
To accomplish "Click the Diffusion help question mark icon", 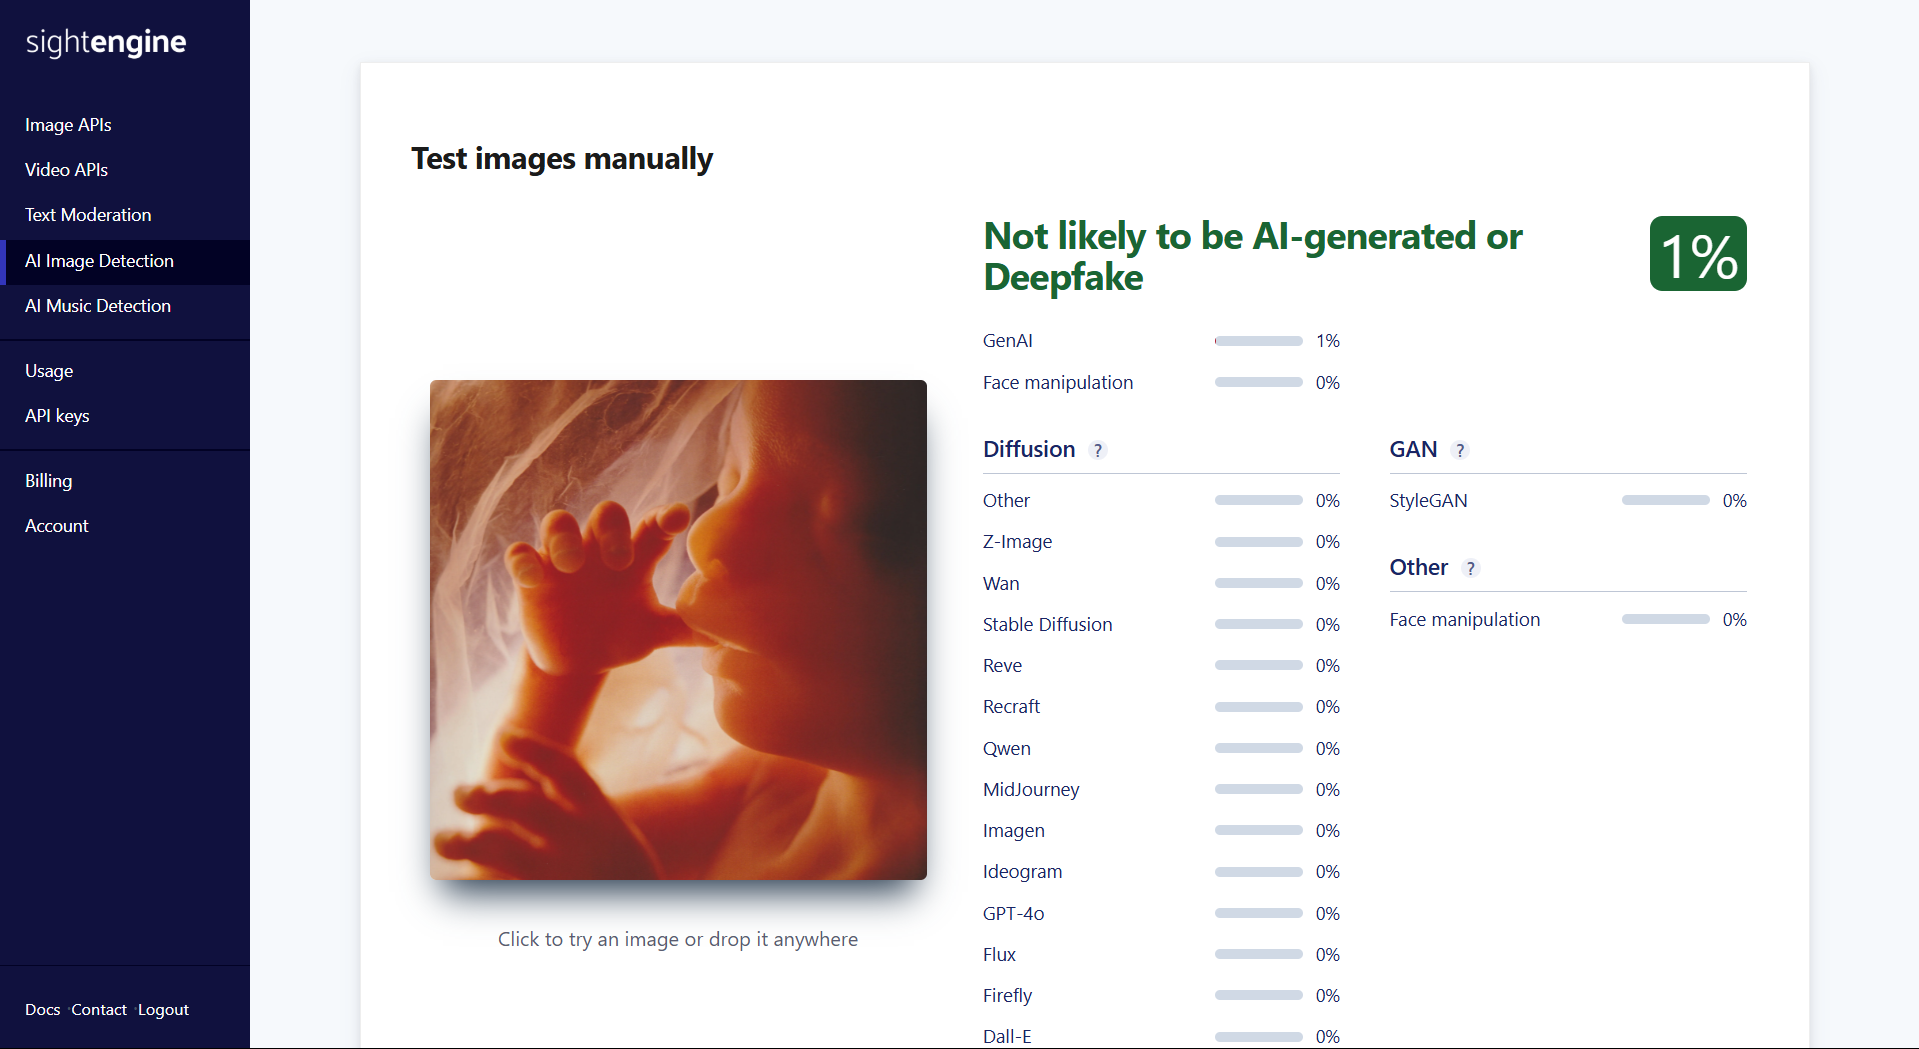I will 1098,450.
